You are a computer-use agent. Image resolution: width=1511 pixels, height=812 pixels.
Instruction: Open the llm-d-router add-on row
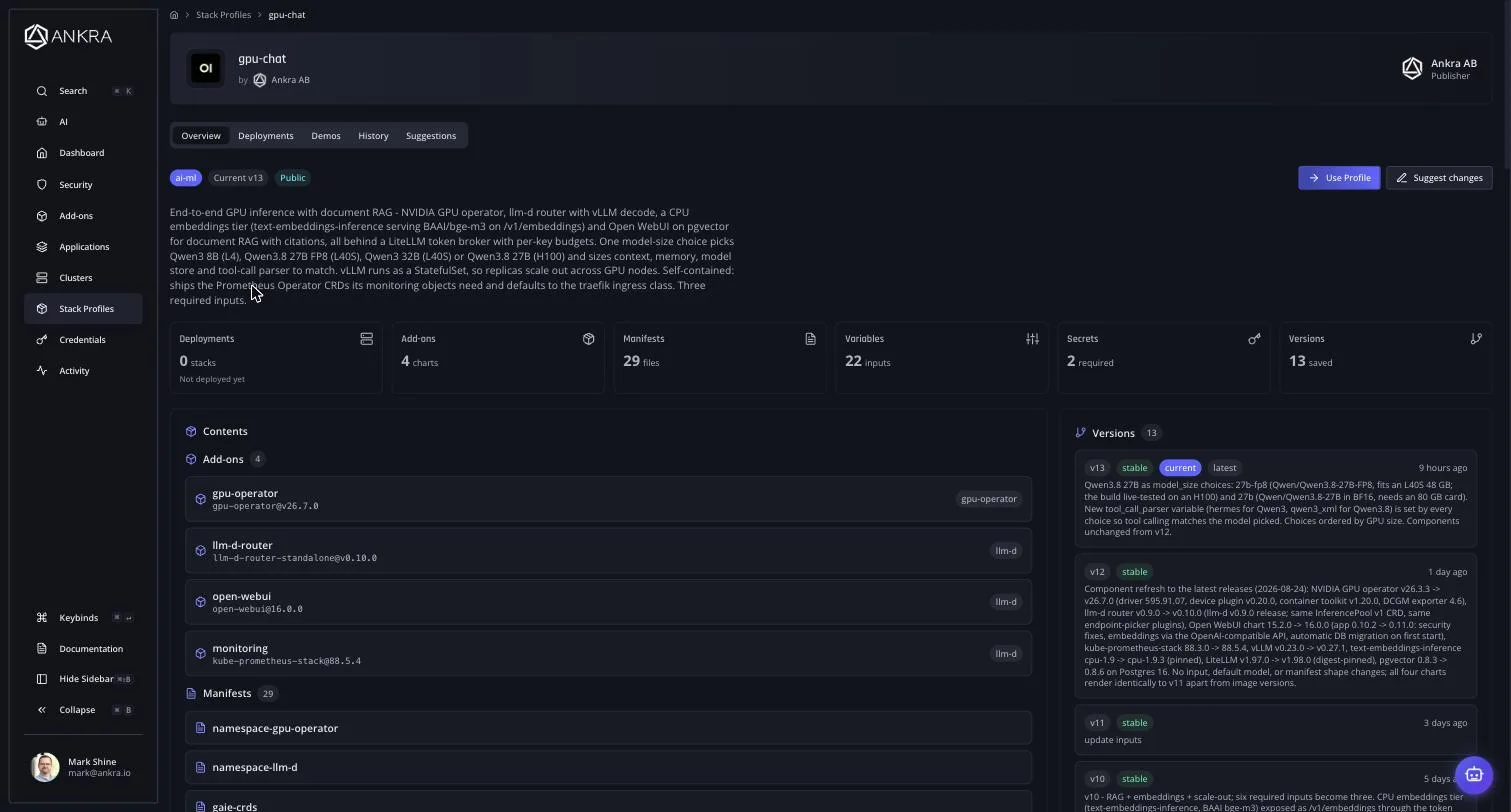pyautogui.click(x=608, y=551)
